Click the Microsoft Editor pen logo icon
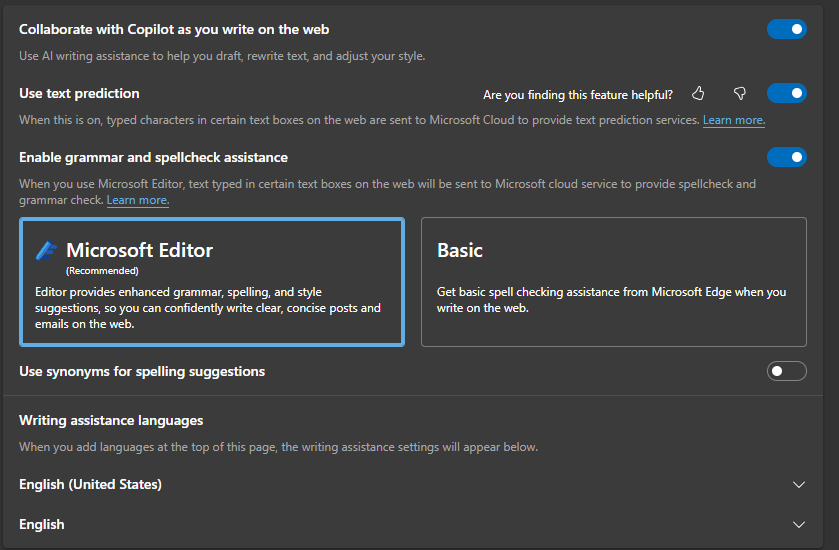 click(47, 250)
